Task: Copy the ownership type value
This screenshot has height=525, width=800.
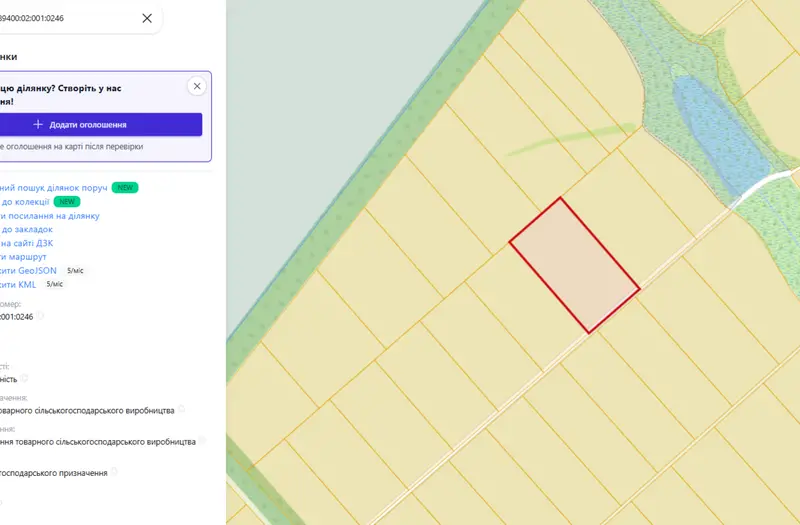Action: (24, 378)
